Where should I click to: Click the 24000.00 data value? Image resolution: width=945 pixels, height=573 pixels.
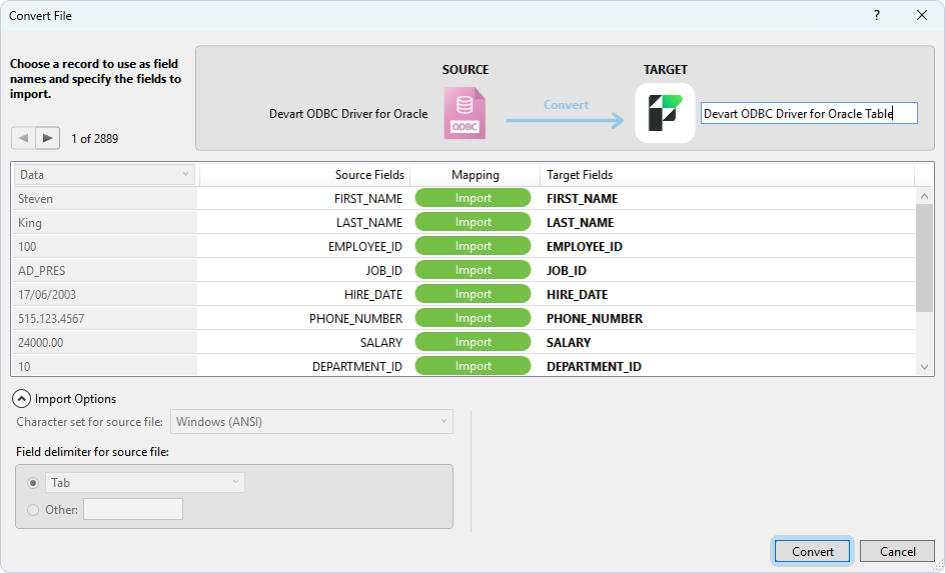pos(40,343)
